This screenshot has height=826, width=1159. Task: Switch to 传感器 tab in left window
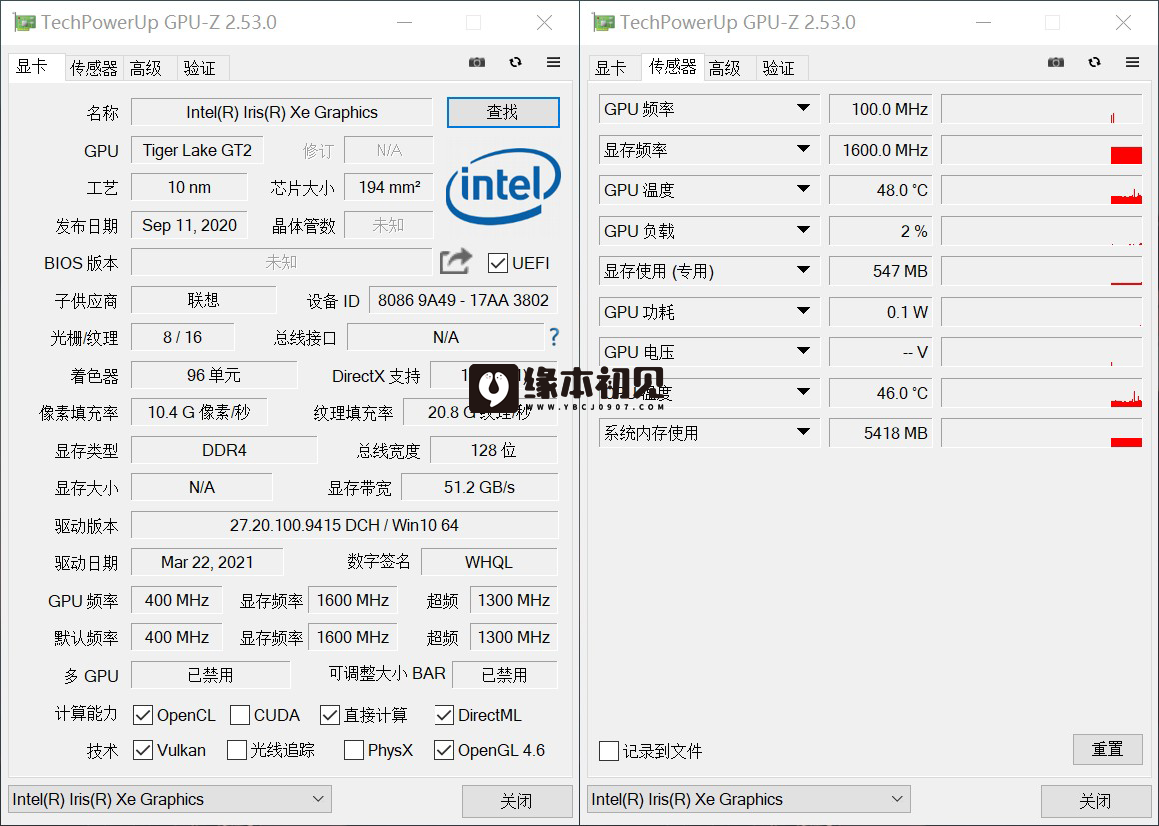tap(94, 68)
